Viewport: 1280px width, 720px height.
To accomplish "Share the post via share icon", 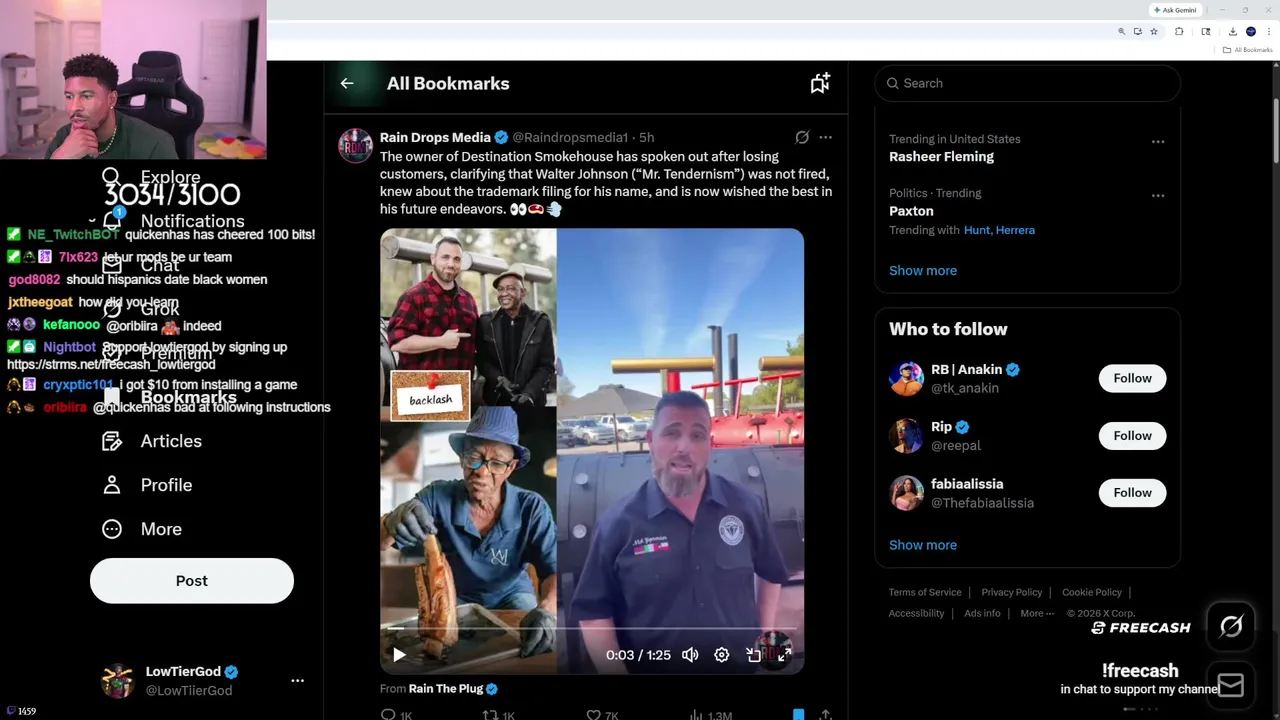I will 825,714.
